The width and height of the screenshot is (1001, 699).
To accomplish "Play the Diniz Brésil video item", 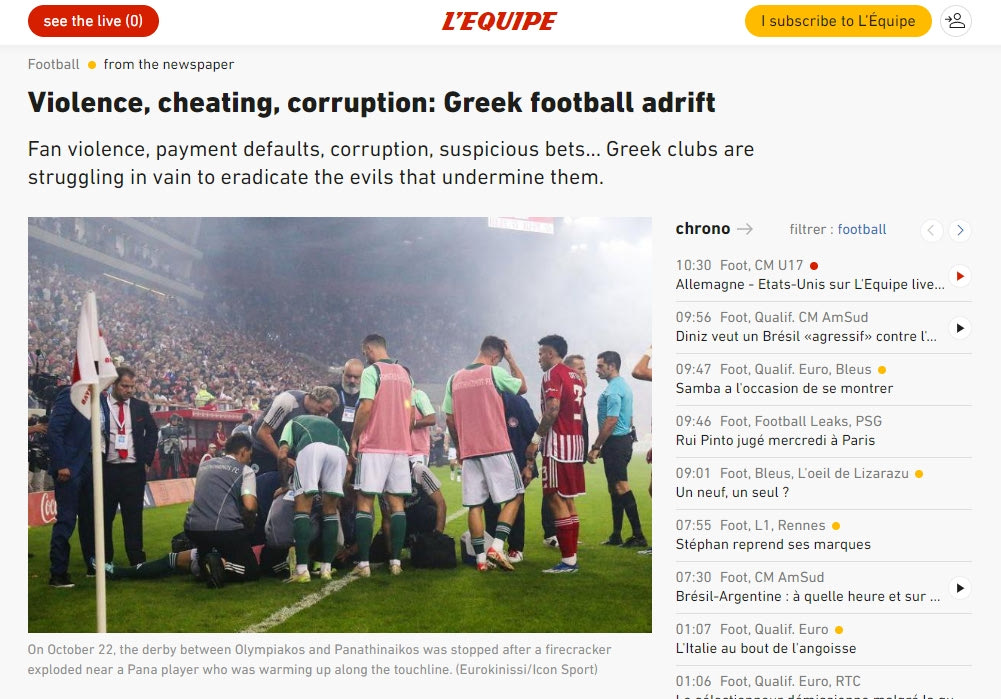I will pyautogui.click(x=960, y=328).
